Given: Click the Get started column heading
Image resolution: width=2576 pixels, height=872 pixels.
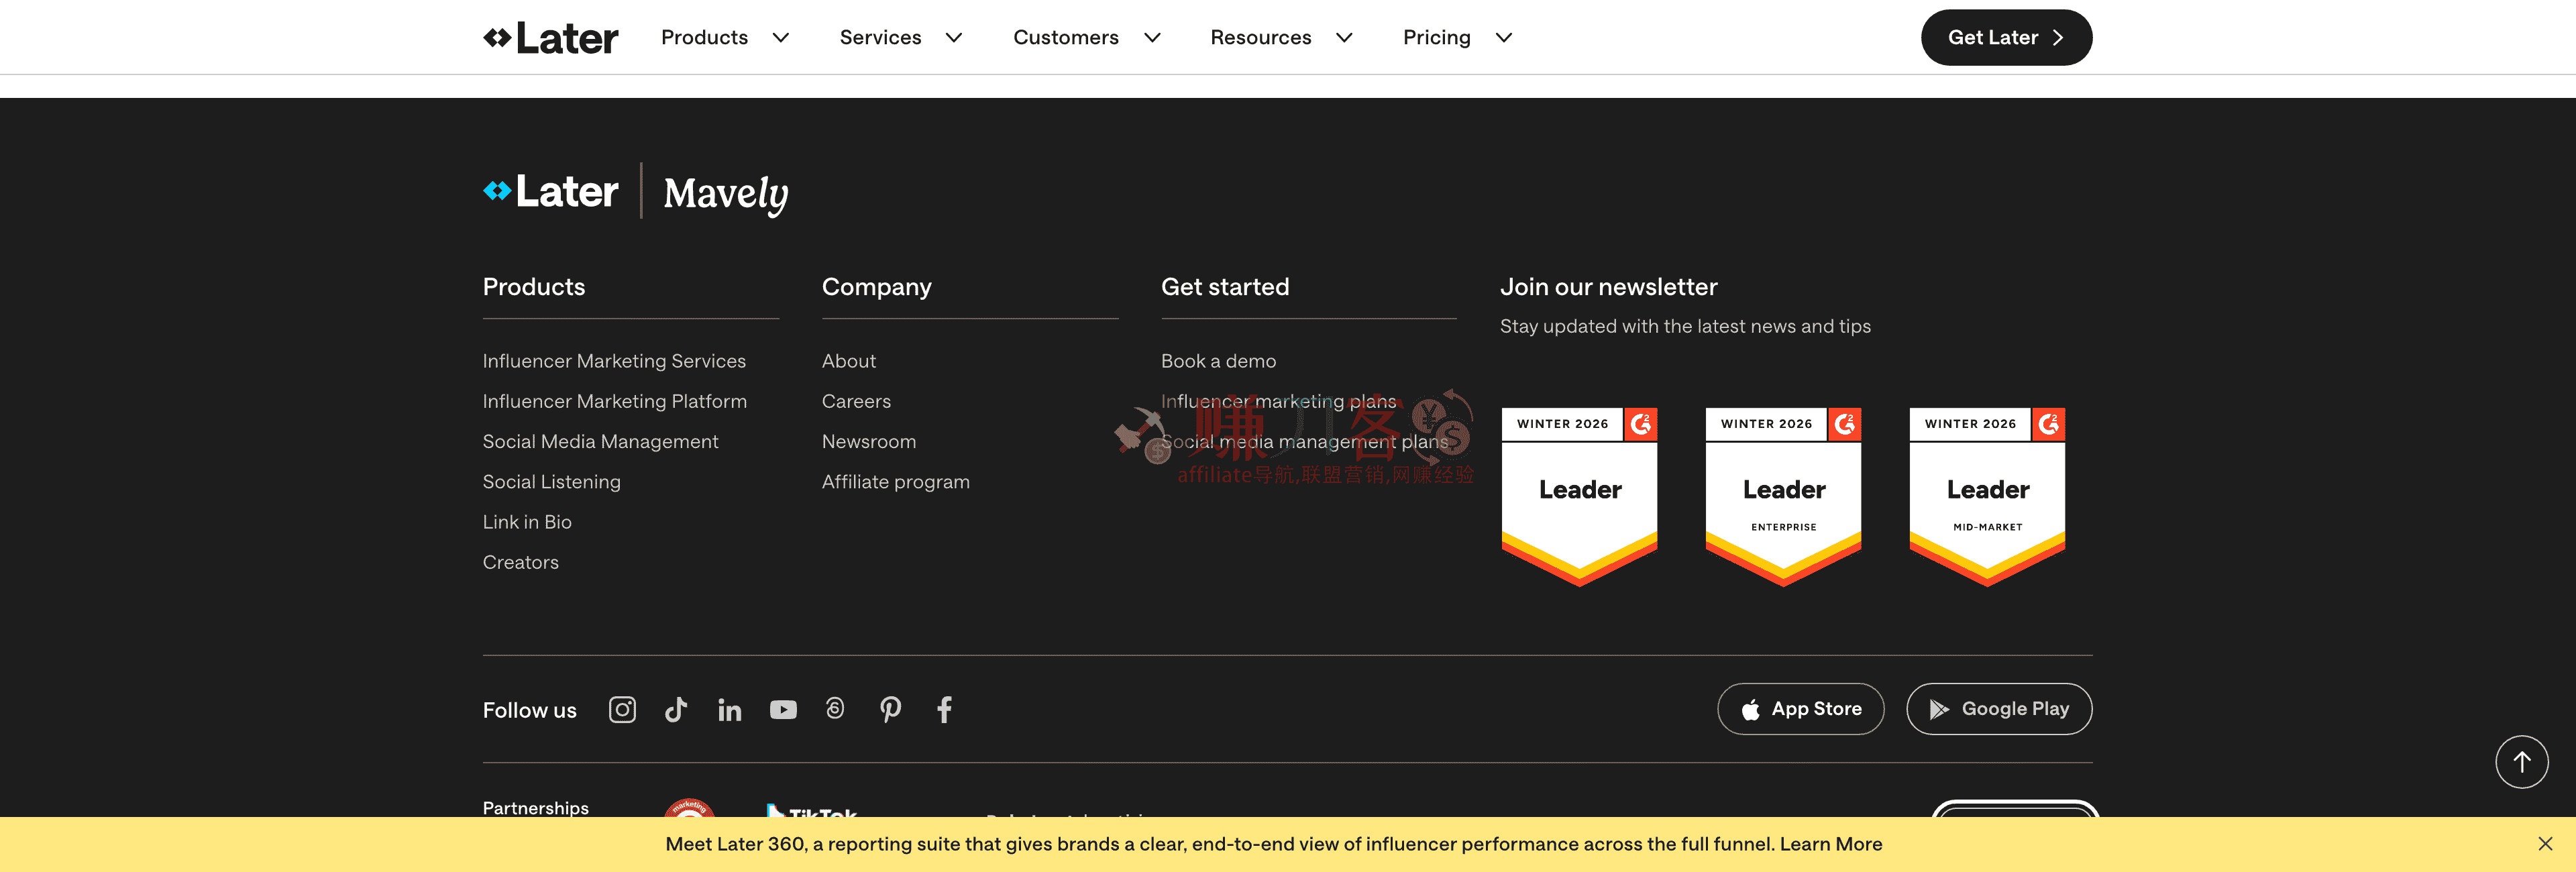Looking at the screenshot, I should pos(1225,287).
